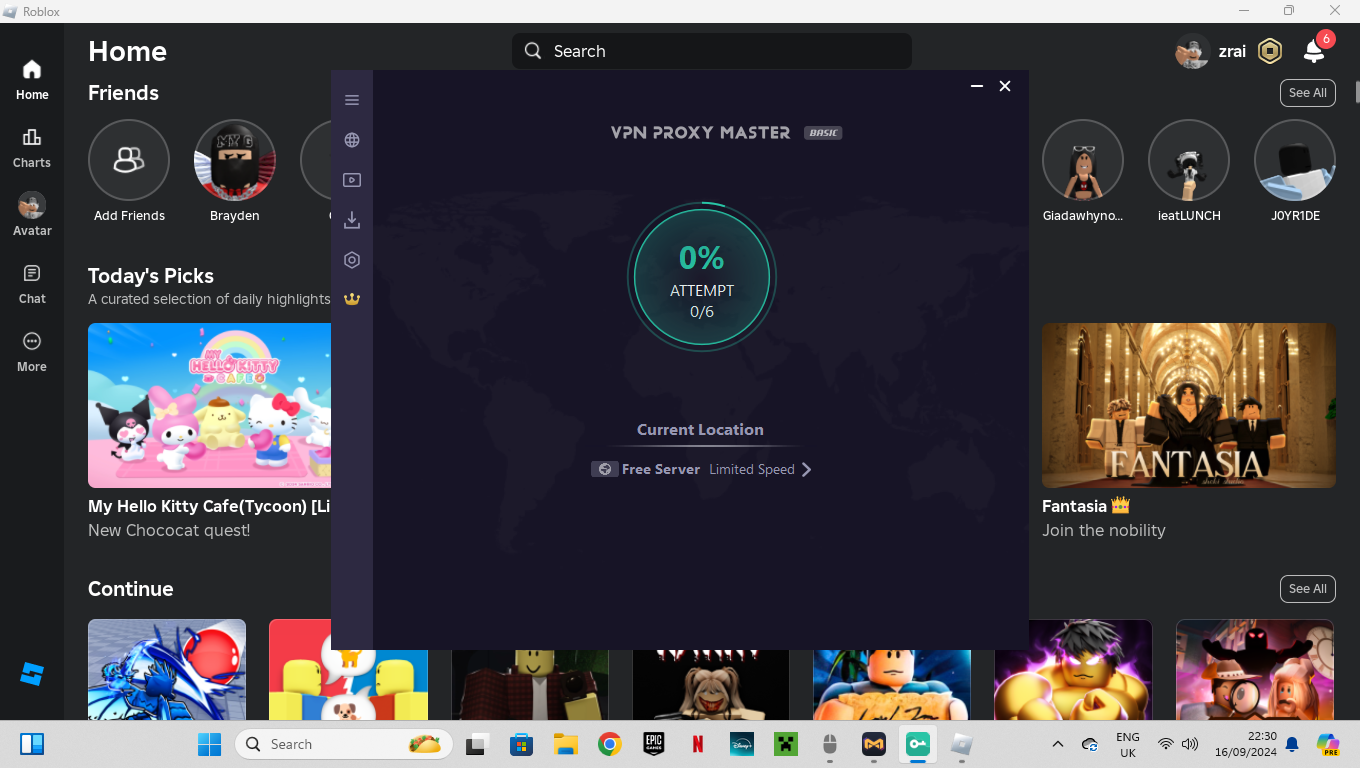Expand the Free Server location chevron
1360x768 pixels.
806,469
